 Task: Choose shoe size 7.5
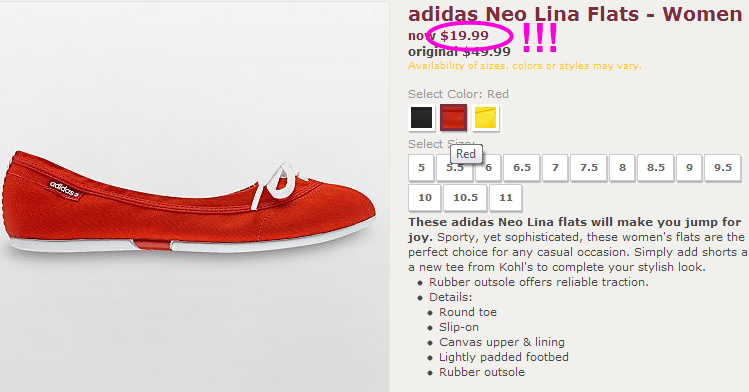tap(588, 168)
